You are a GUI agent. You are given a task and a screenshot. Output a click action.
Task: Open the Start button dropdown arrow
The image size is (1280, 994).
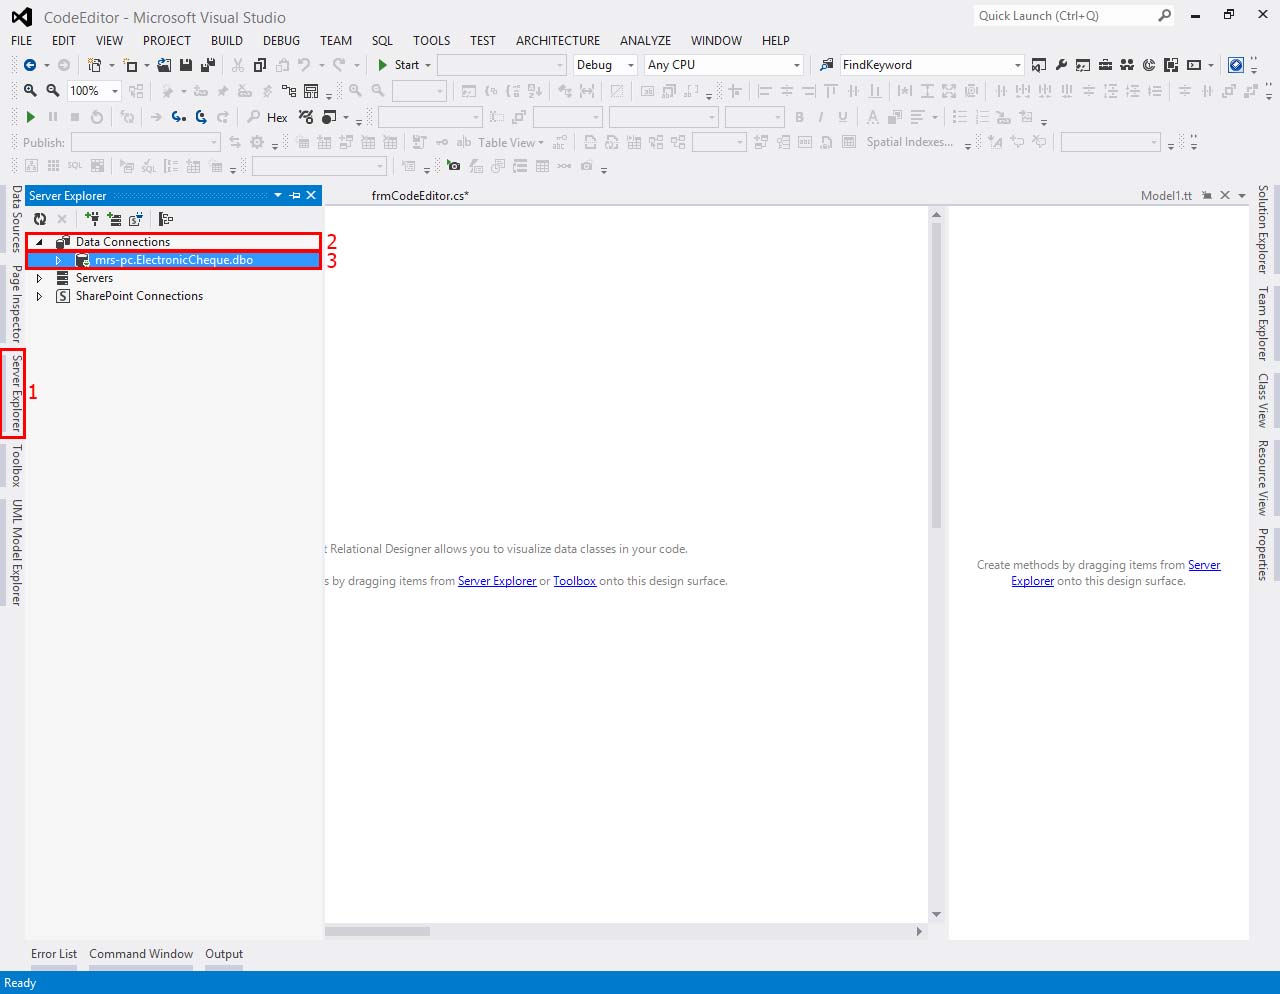pyautogui.click(x=428, y=65)
